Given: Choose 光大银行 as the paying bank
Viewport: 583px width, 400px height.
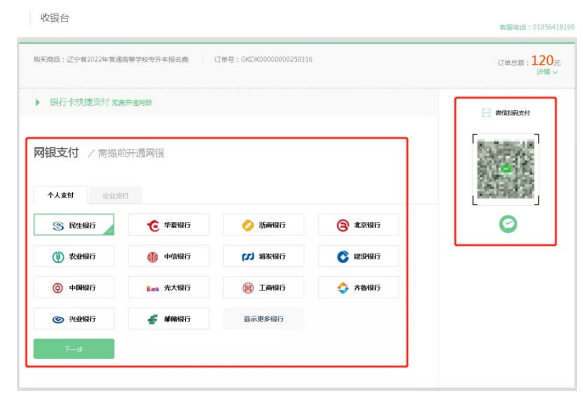Looking at the screenshot, I should point(169,287).
